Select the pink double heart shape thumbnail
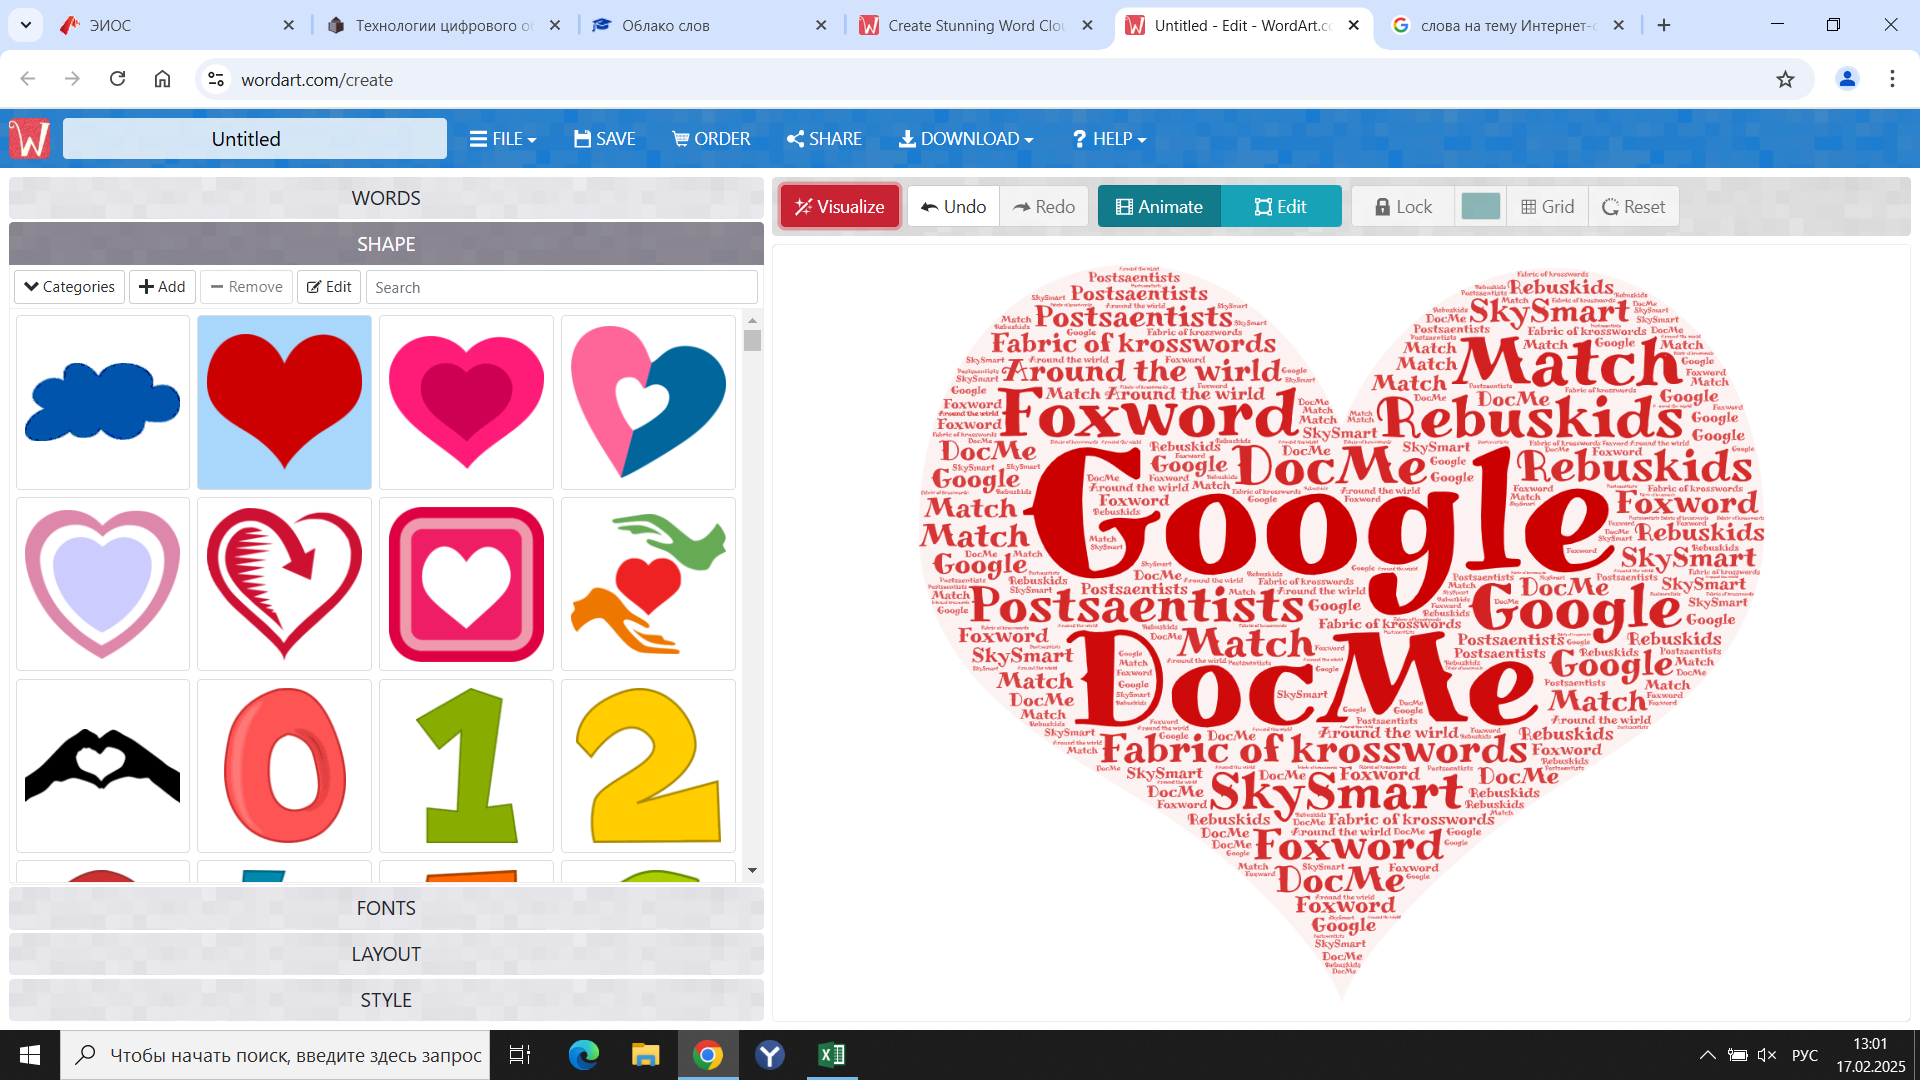The image size is (1920, 1080). [466, 402]
